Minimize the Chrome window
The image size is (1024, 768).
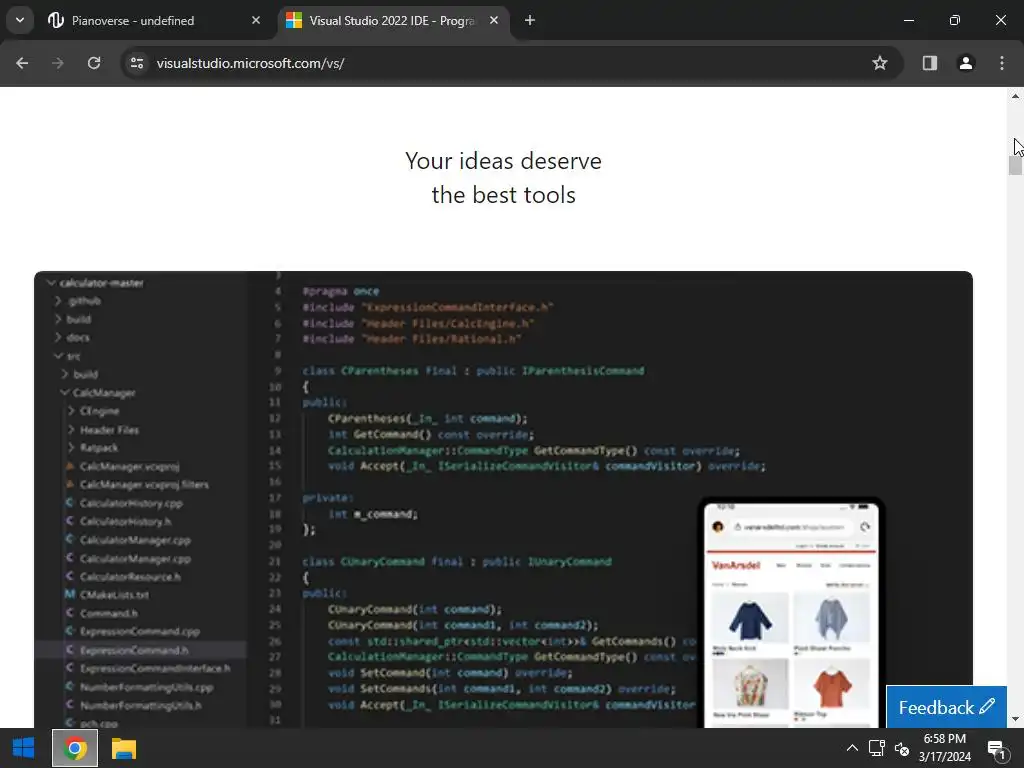pos(908,20)
